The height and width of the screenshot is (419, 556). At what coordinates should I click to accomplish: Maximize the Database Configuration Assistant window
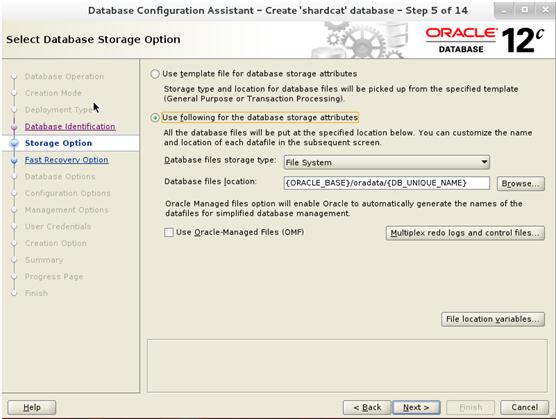(524, 10)
